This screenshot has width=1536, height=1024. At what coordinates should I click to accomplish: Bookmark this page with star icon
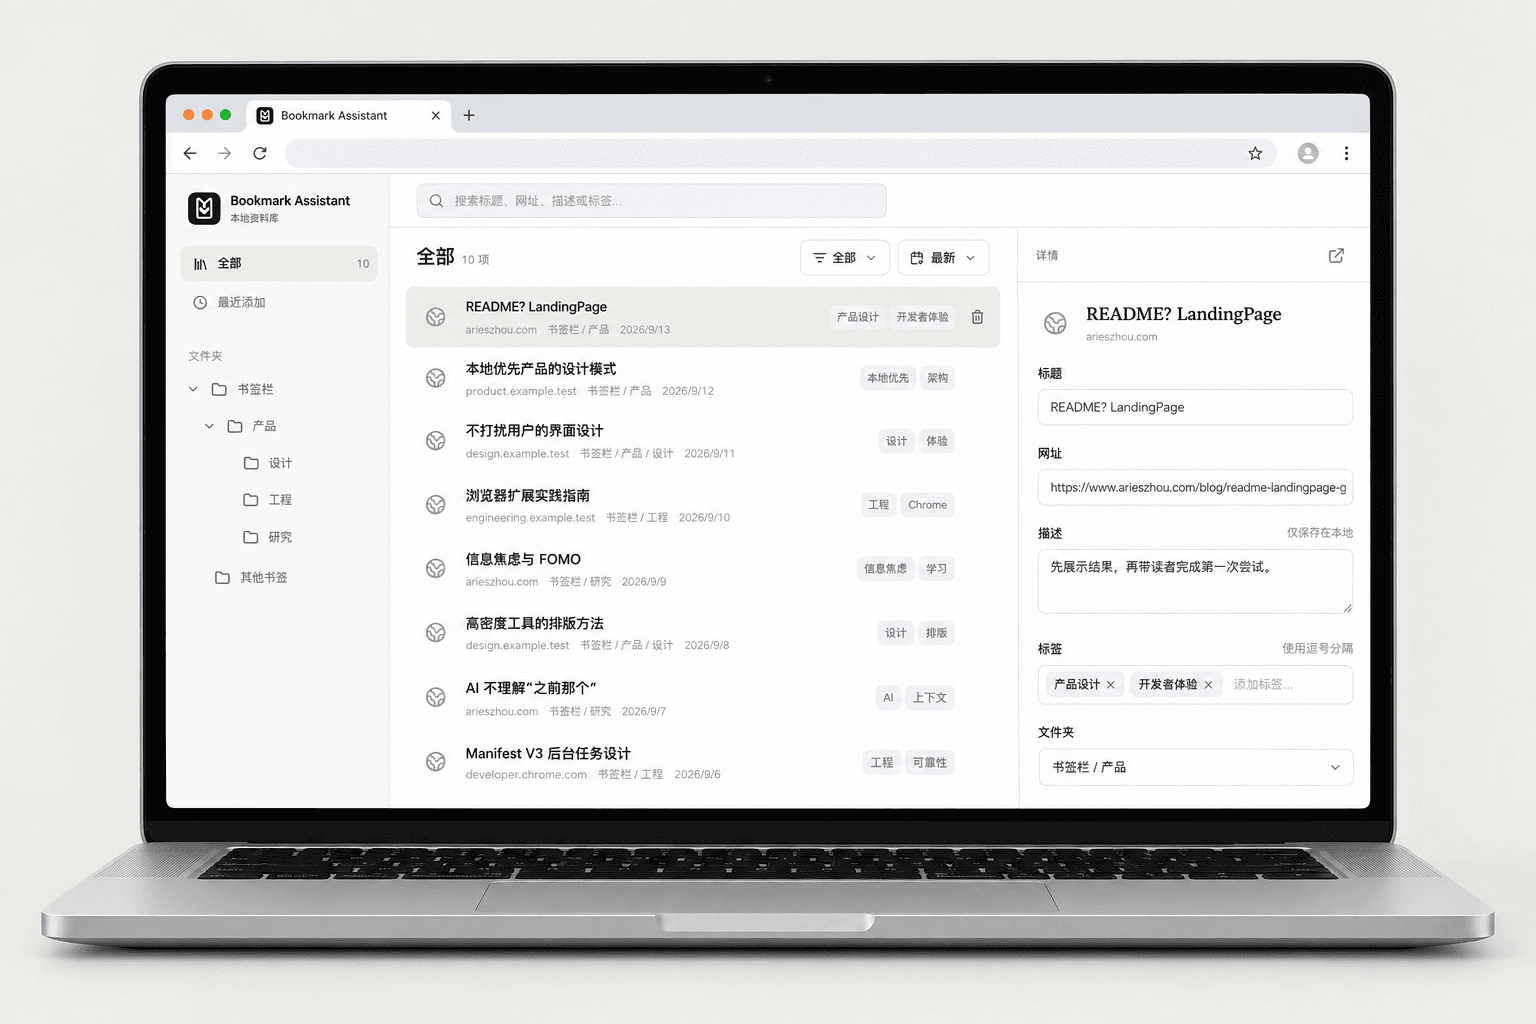(x=1255, y=153)
